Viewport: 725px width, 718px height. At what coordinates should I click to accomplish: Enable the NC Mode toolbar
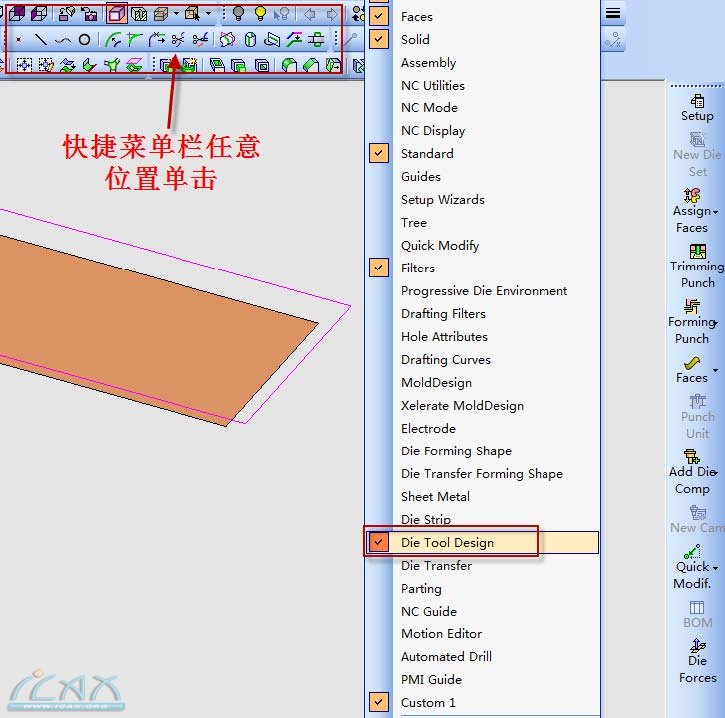(429, 108)
